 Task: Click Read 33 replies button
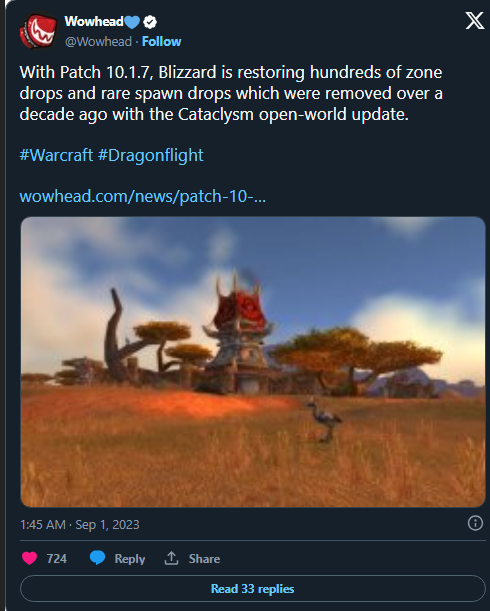coord(253,588)
